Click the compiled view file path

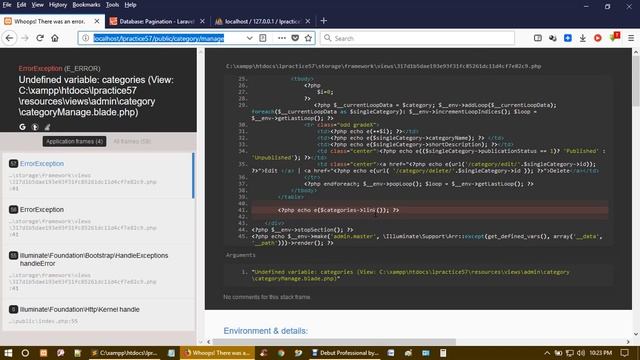pos(383,66)
